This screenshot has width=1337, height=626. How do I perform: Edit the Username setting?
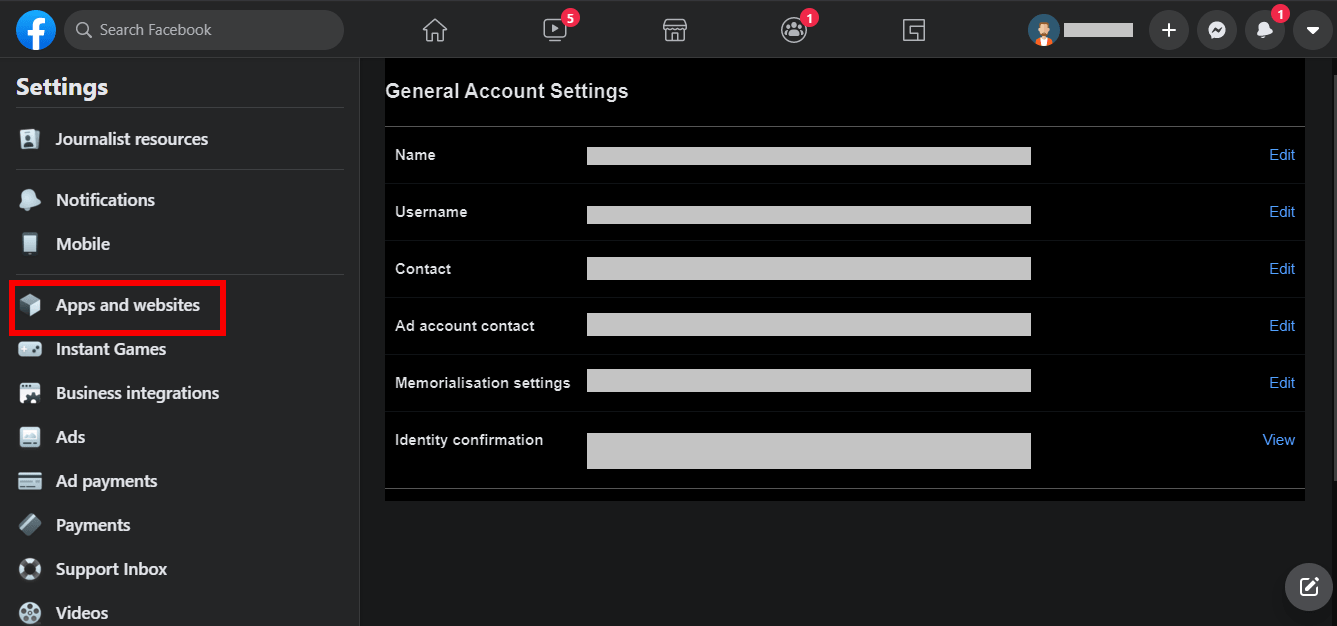click(1281, 212)
